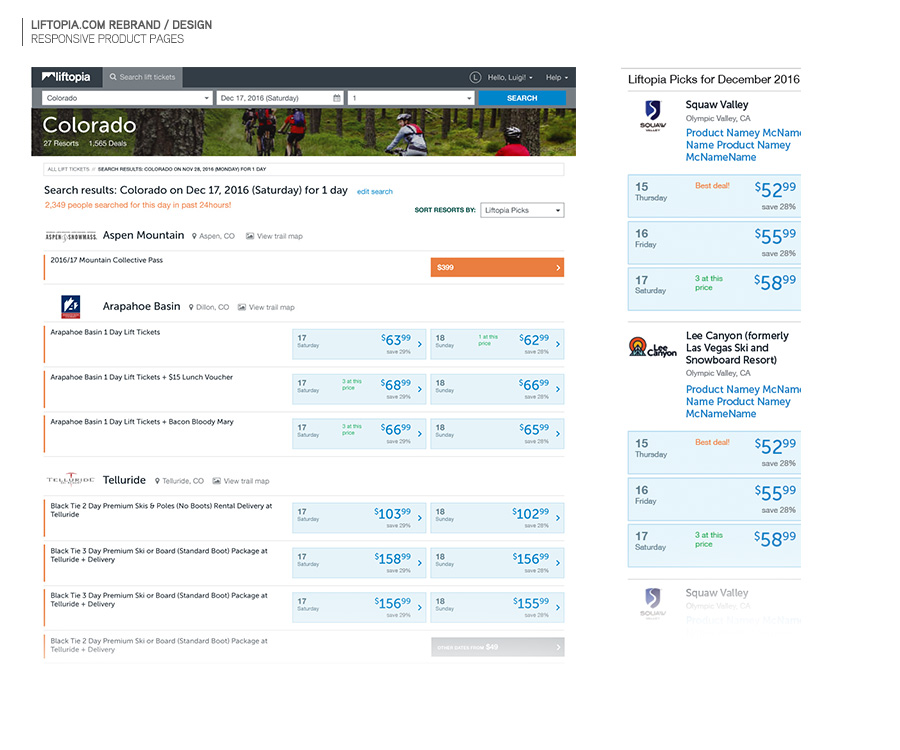Click Lee Canyon Product Namey link
Image resolution: width=900 pixels, height=750 pixels.
pos(743,402)
